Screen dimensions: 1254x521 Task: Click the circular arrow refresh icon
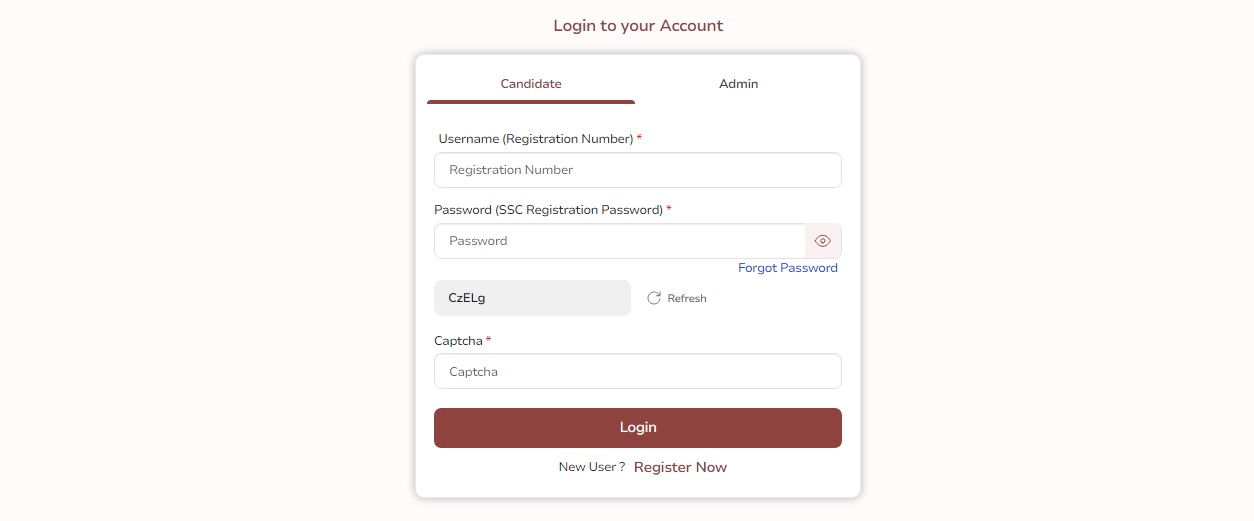[x=654, y=298]
